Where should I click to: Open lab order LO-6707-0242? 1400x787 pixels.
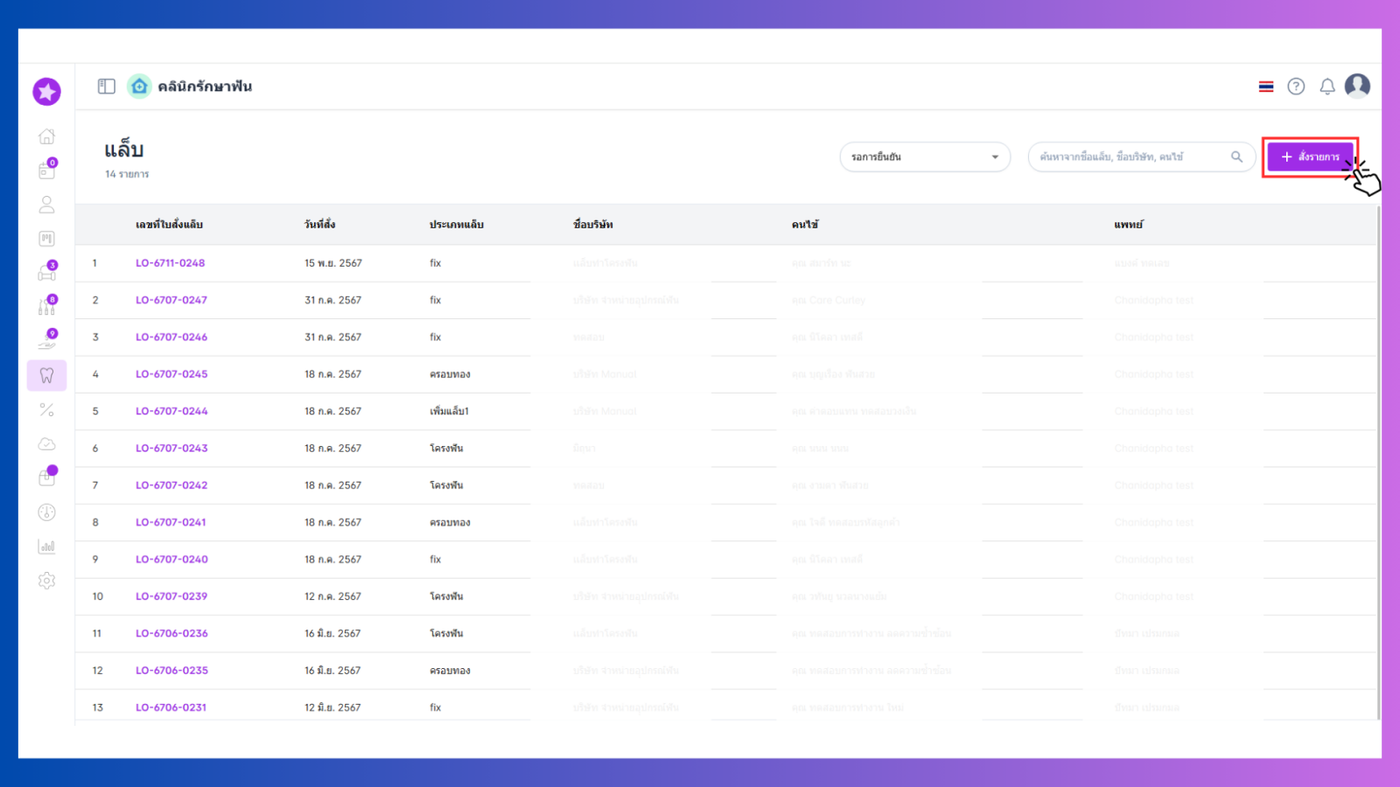click(x=171, y=485)
